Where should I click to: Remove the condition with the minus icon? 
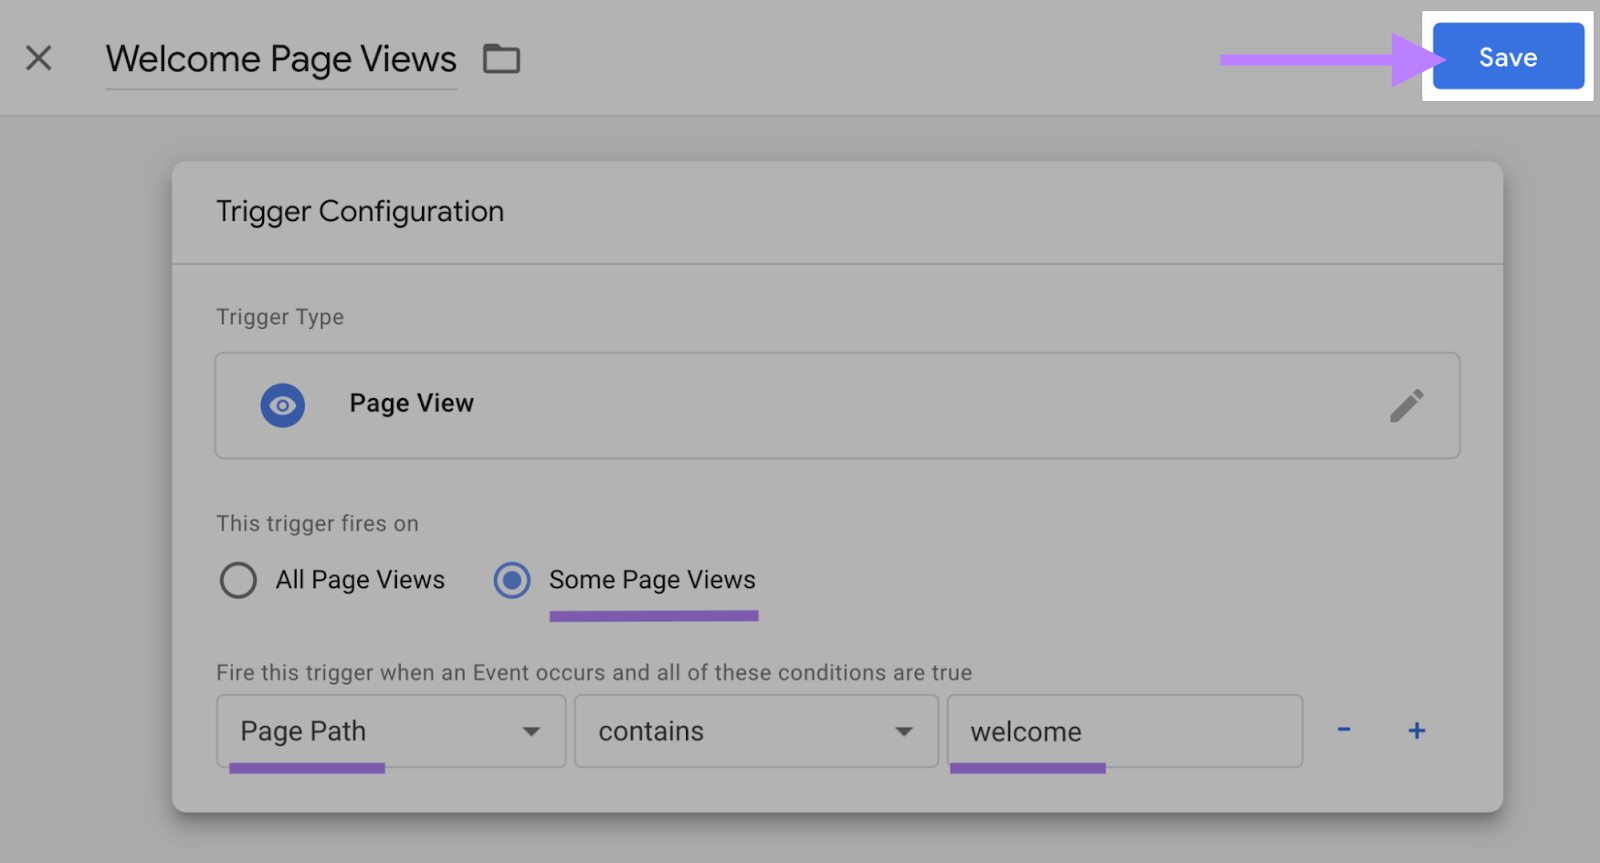[1344, 730]
